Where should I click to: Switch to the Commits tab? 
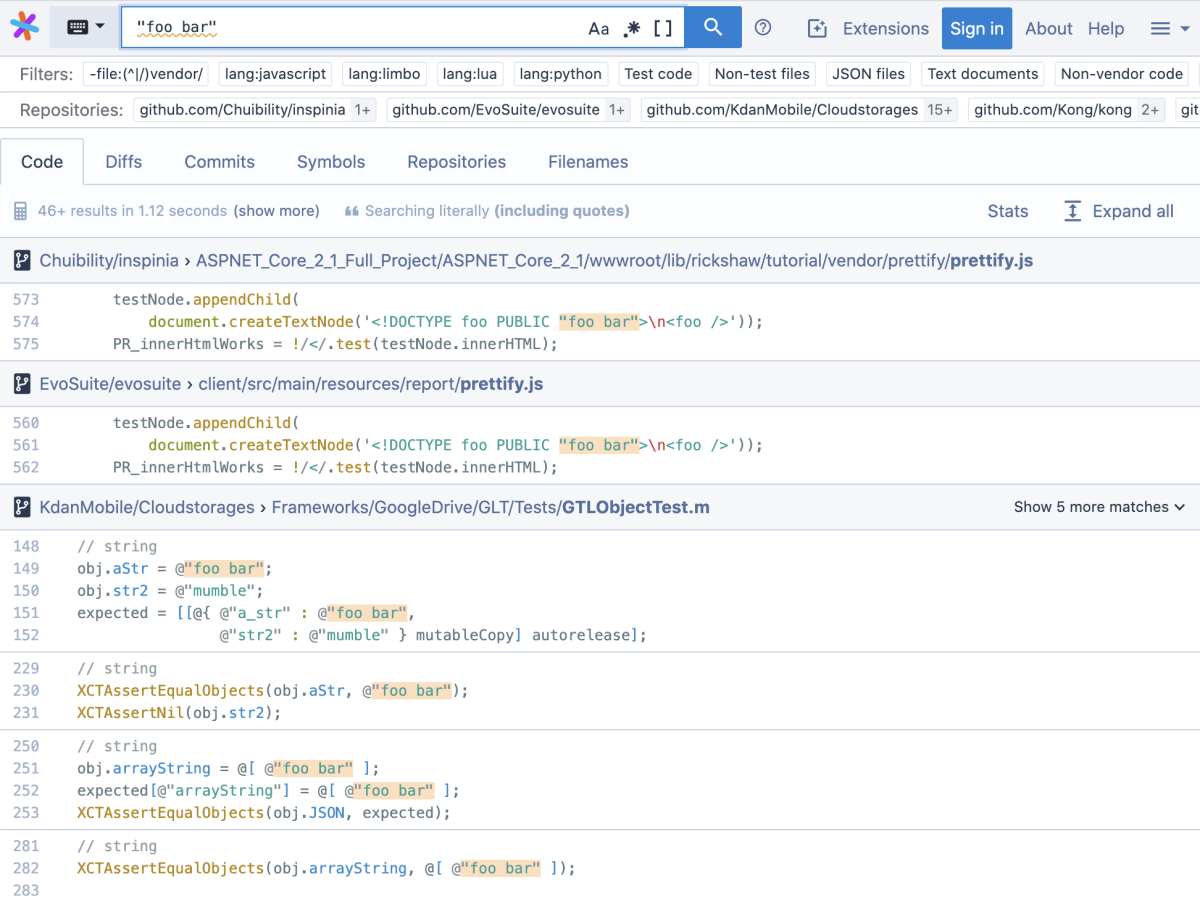pyautogui.click(x=220, y=162)
